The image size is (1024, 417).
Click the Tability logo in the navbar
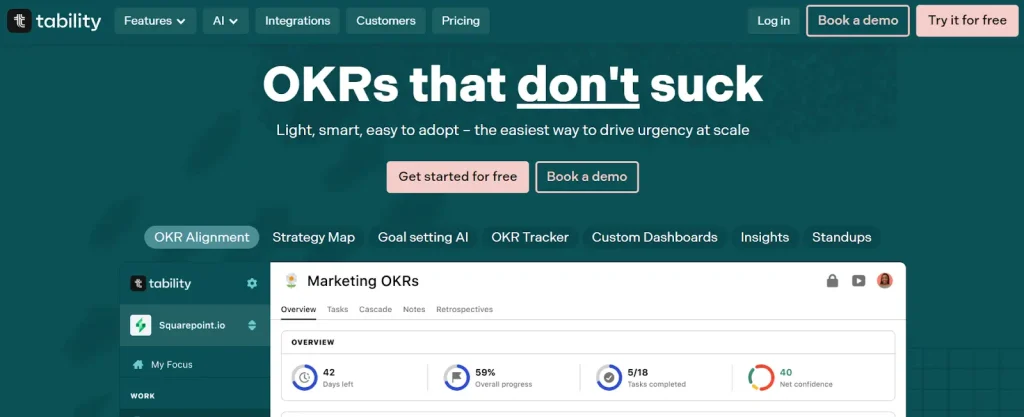[55, 21]
